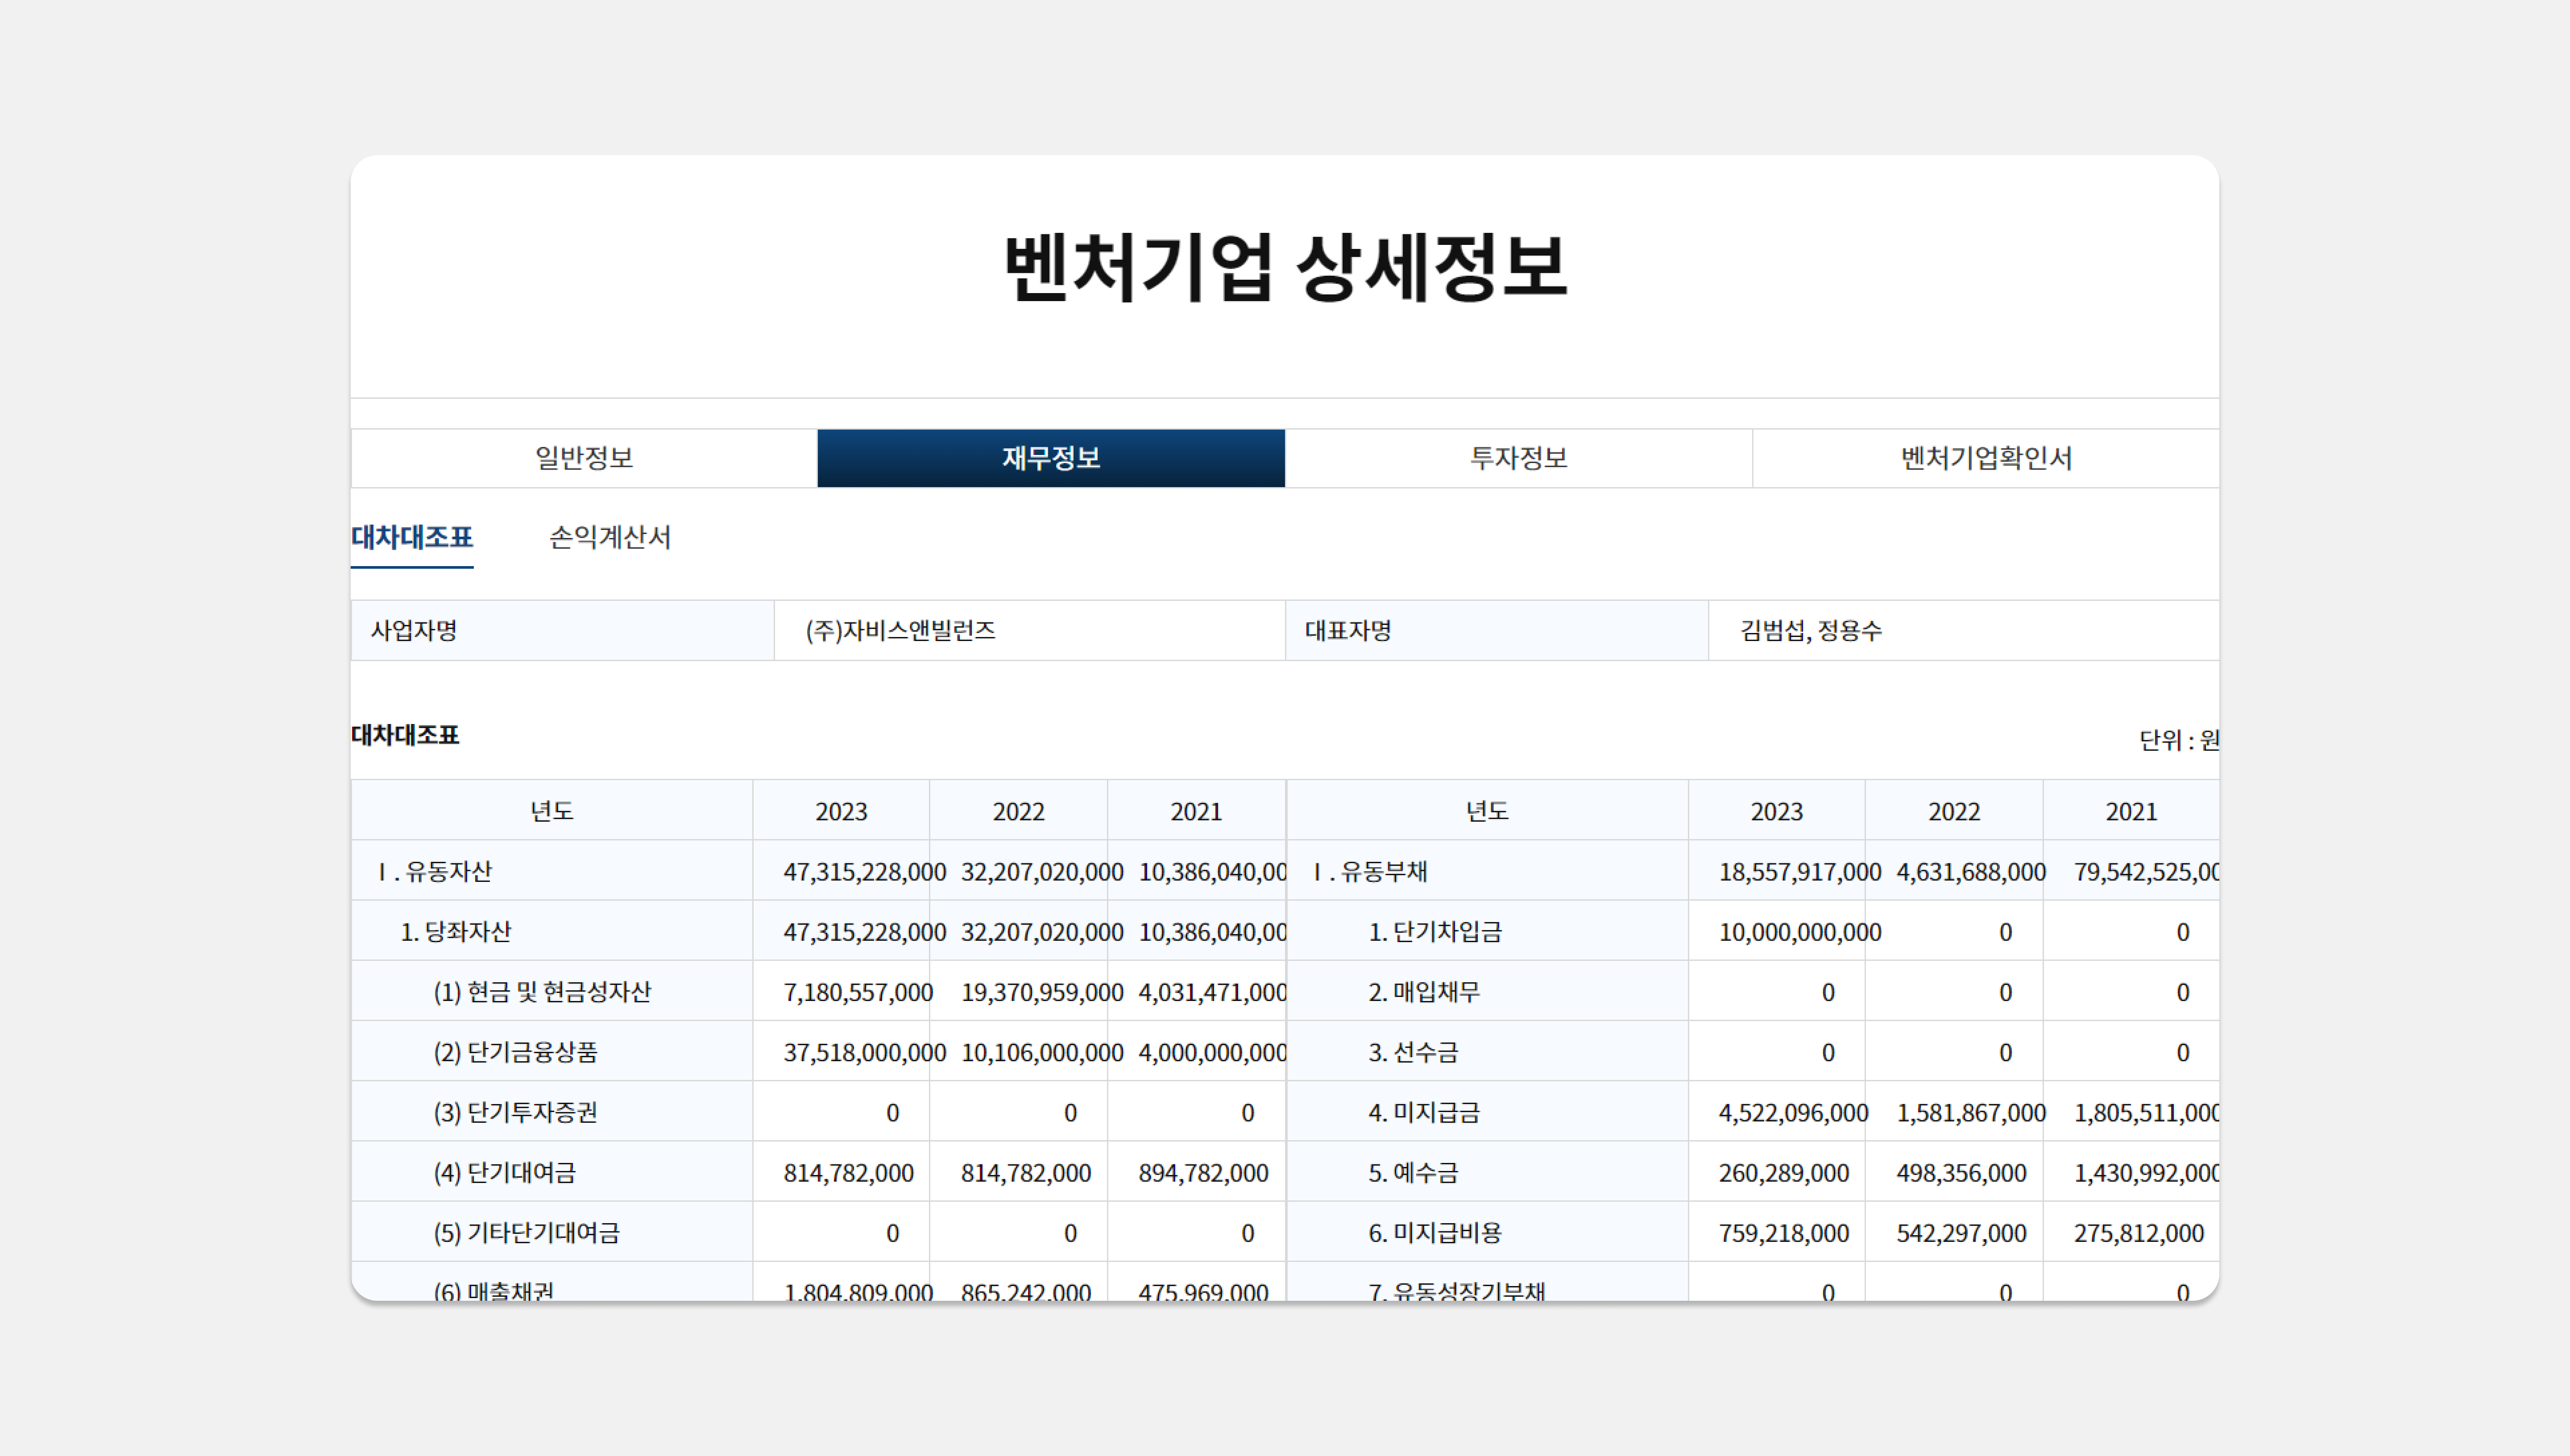
Task: Click the 1,581,867,000 미지급금 value
Action: point(1971,1112)
